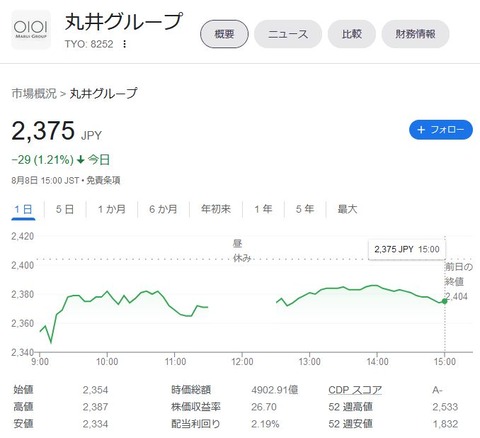Select the 概要 overview tab
The image size is (480, 438).
point(224,34)
